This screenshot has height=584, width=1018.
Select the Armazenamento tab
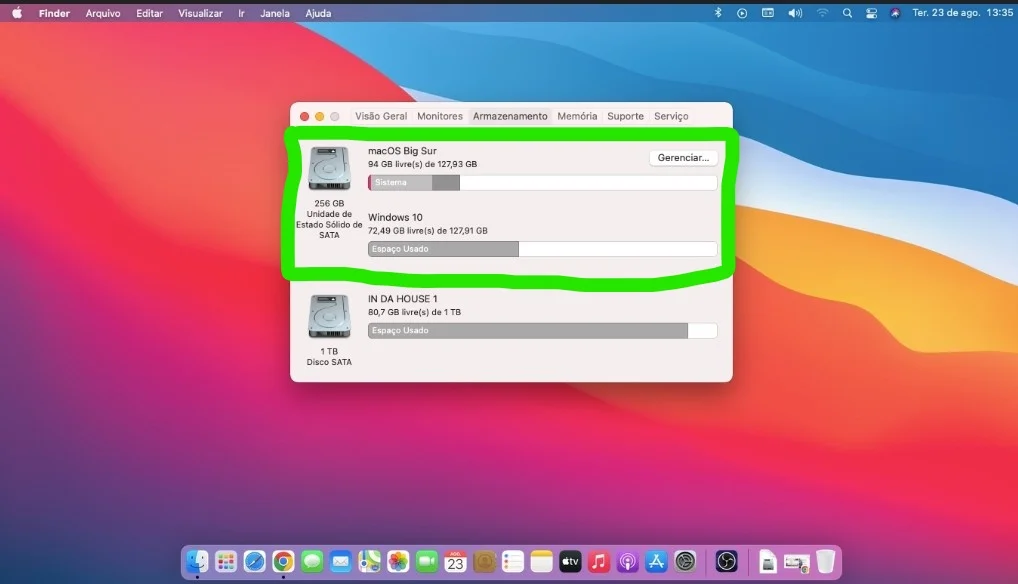click(510, 116)
